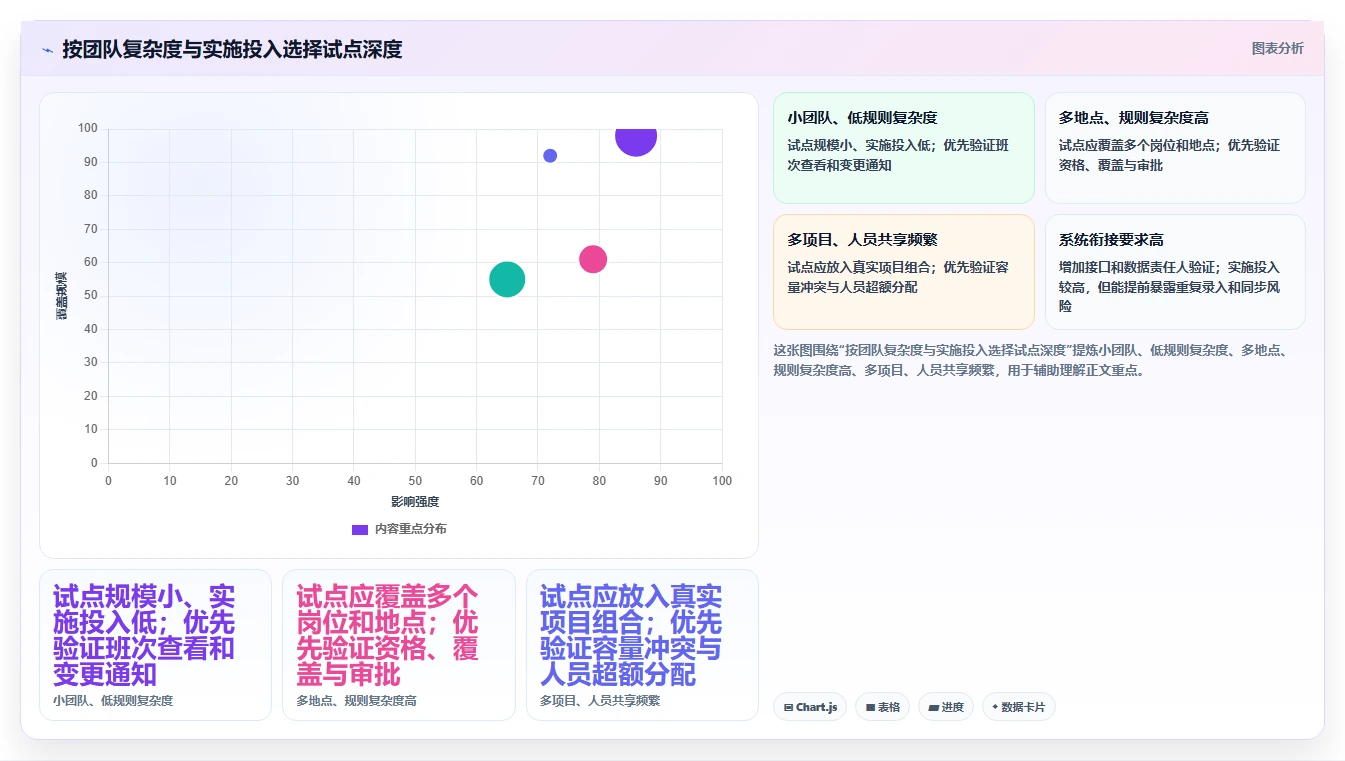This screenshot has height=761, width=1345.
Task: Click the 图表分析 label in header
Action: click(1277, 48)
